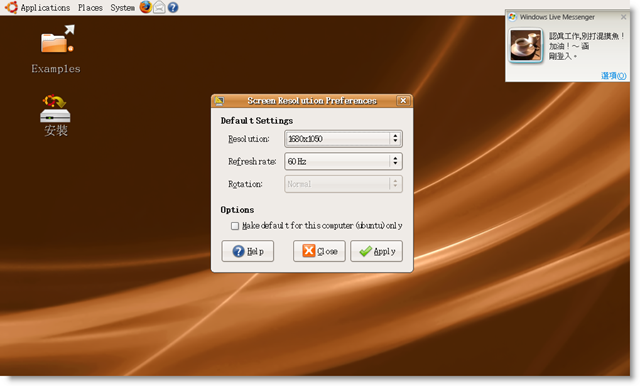Screen dimensions: 640x386
Task: Click the Windows Live Messenger logo icon
Action: click(x=512, y=17)
